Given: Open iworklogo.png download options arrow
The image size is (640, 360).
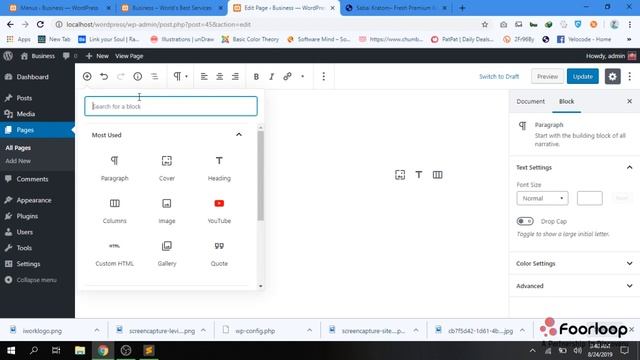Looking at the screenshot, I should pos(97,330).
